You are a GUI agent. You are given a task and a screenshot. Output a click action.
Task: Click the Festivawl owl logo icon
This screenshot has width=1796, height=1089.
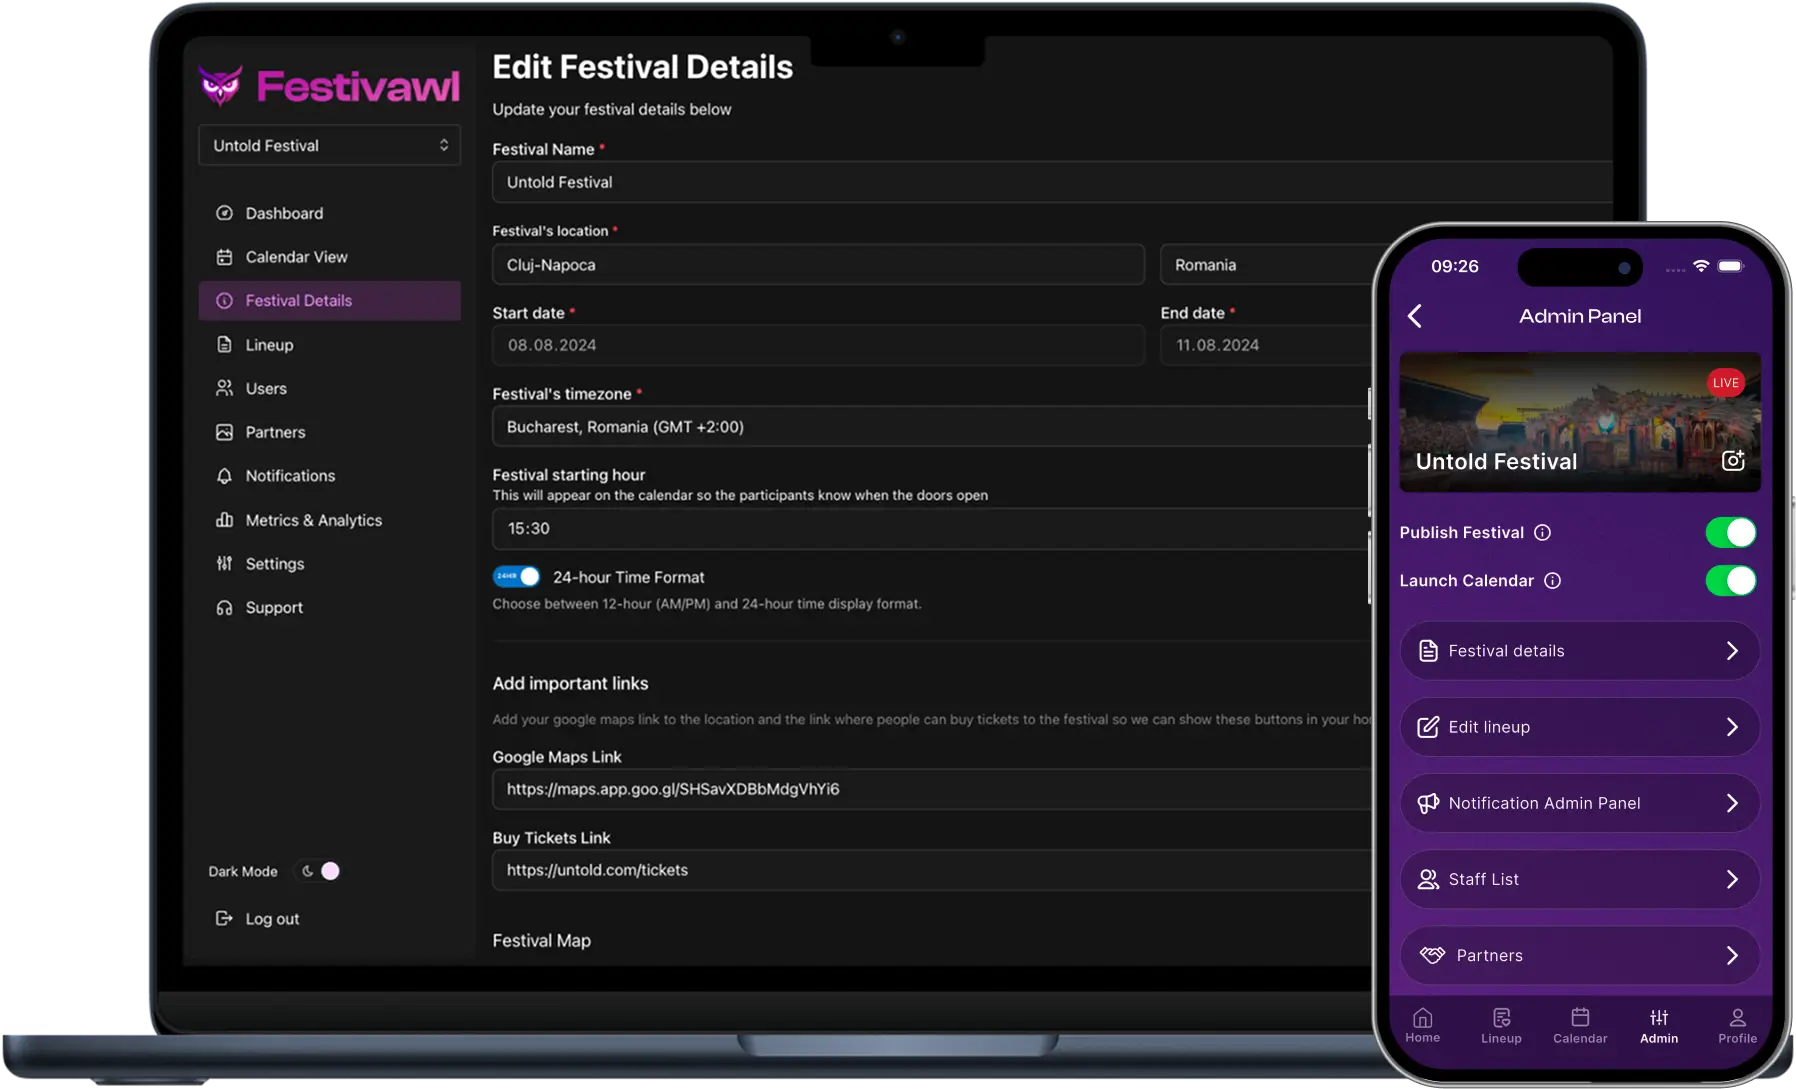pyautogui.click(x=220, y=86)
